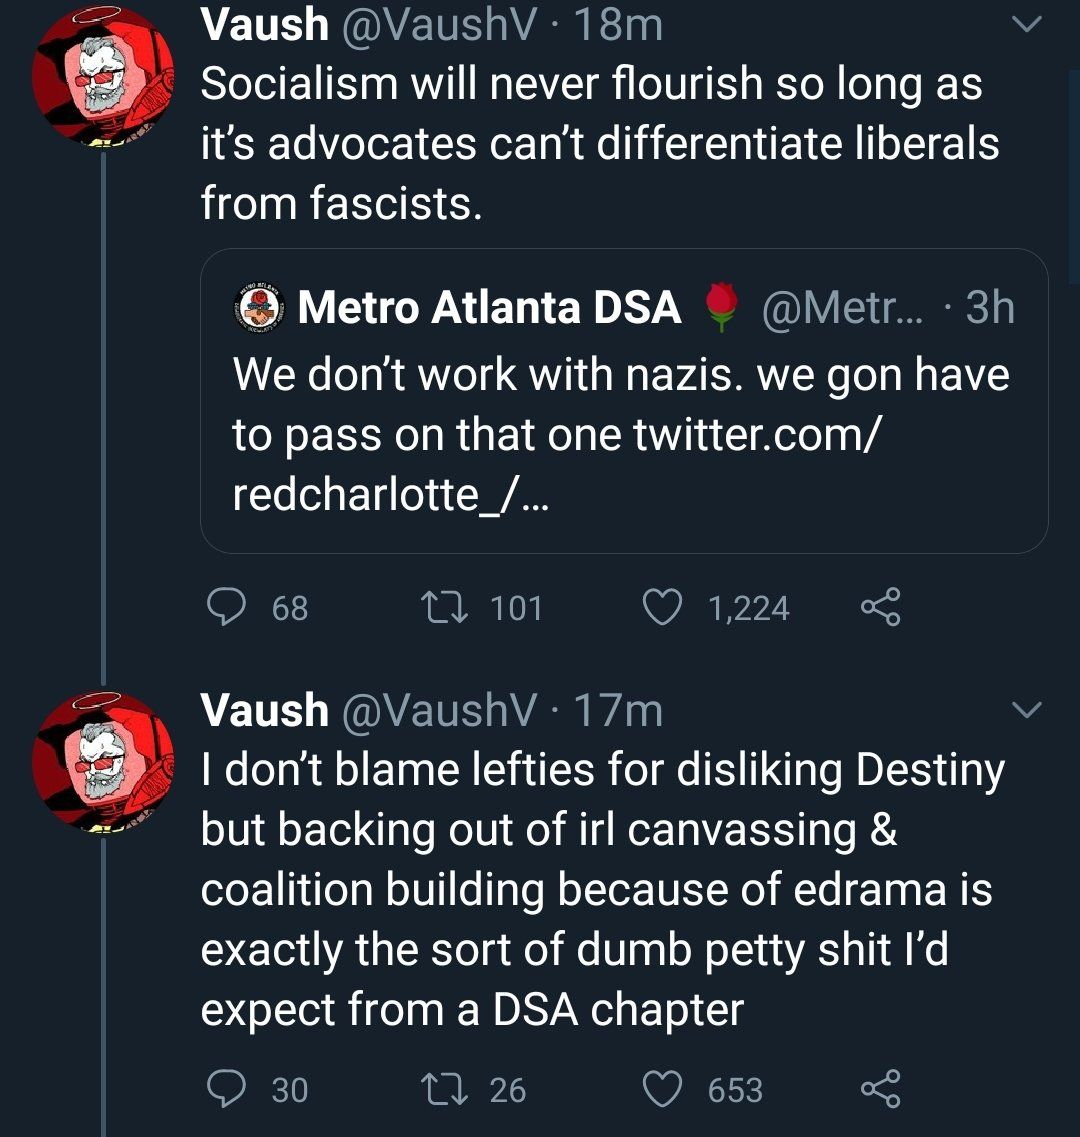
Task: Open Vaush's avatar on the second tweet
Action: 102,760
